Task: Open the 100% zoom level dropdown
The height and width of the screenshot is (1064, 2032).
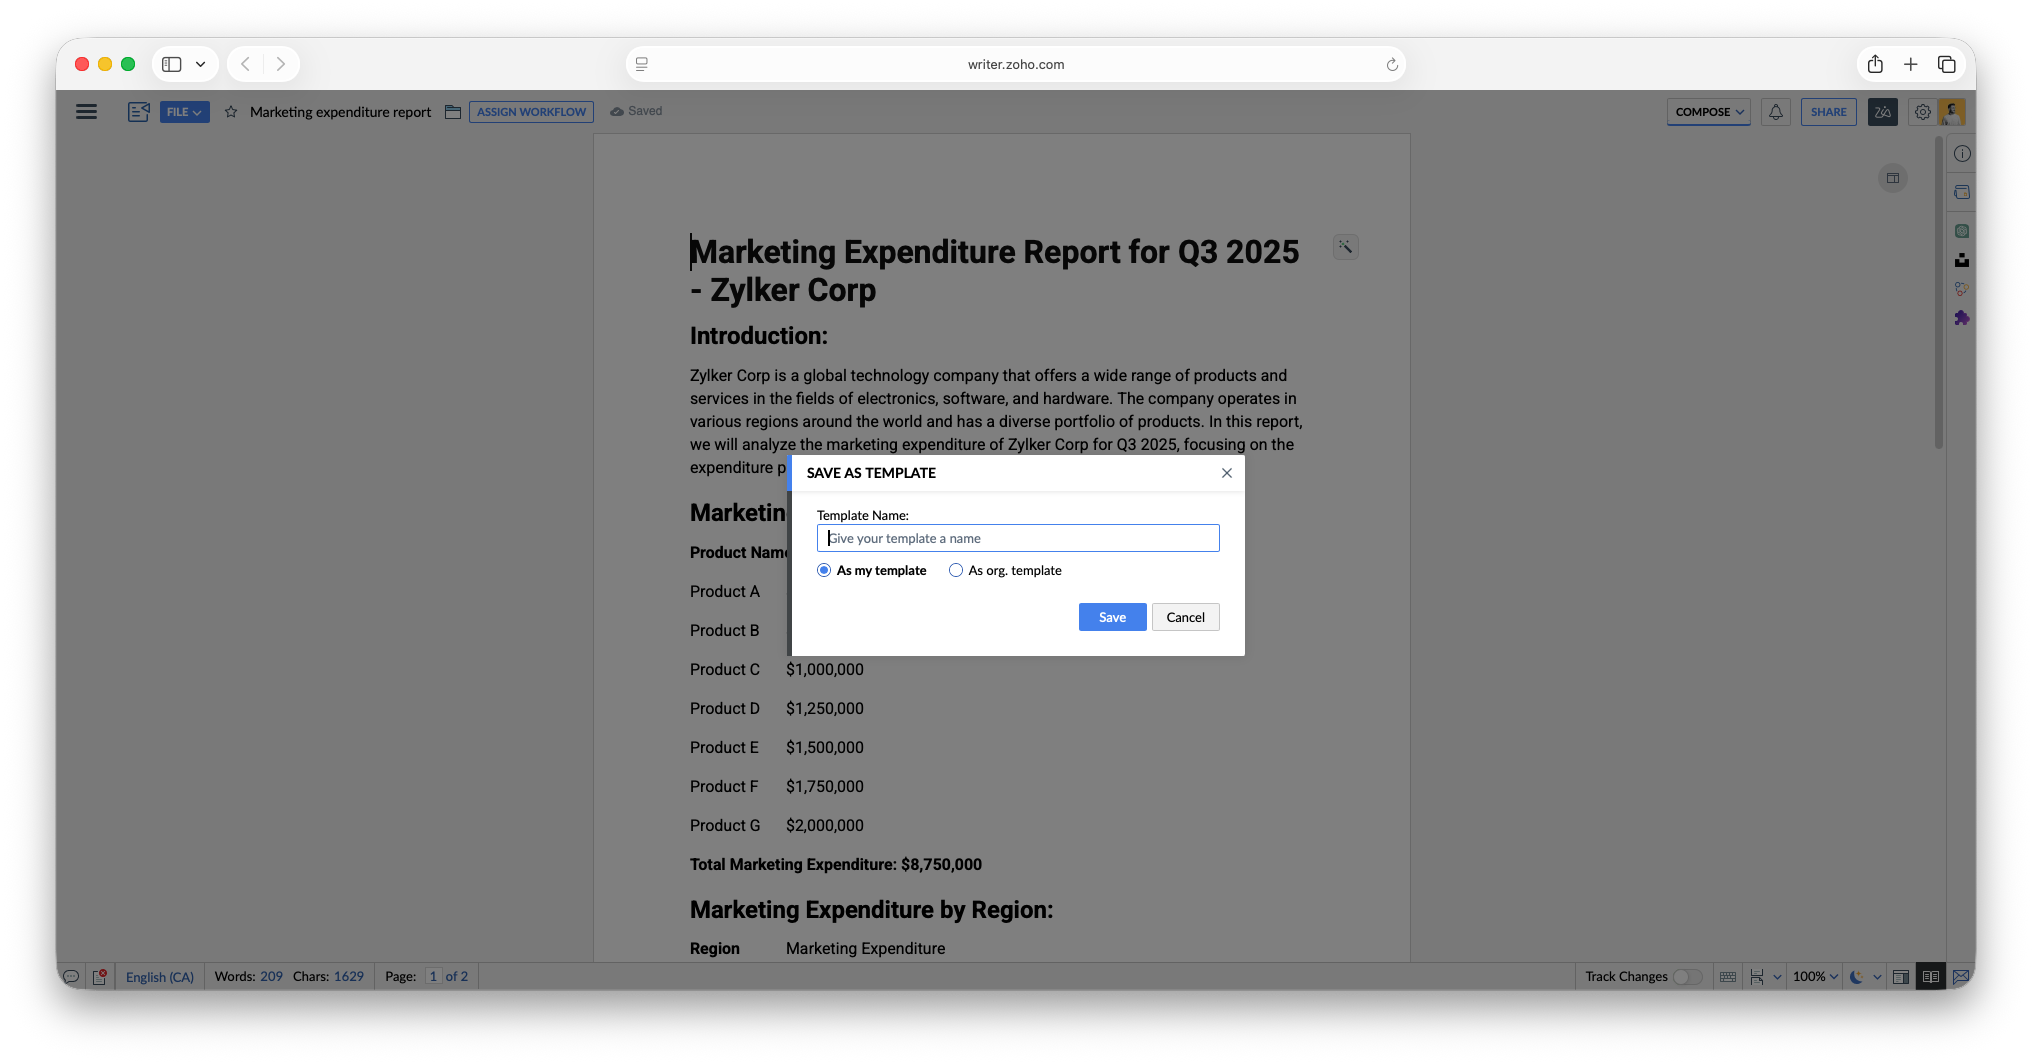Action: tap(1815, 977)
